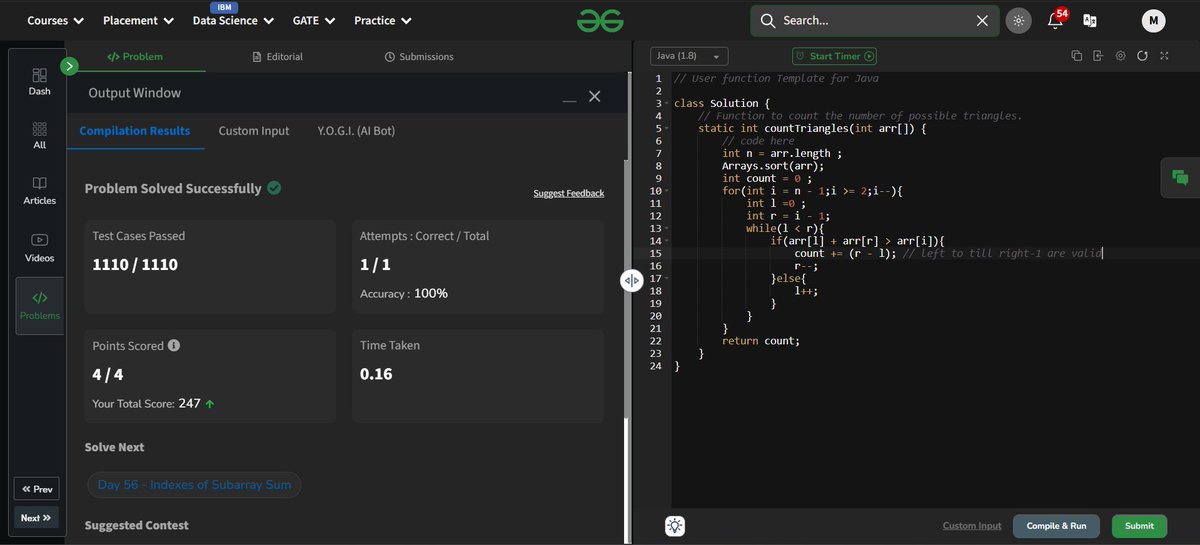The height and width of the screenshot is (545, 1200).
Task: Click Compile & Run
Action: click(1056, 526)
